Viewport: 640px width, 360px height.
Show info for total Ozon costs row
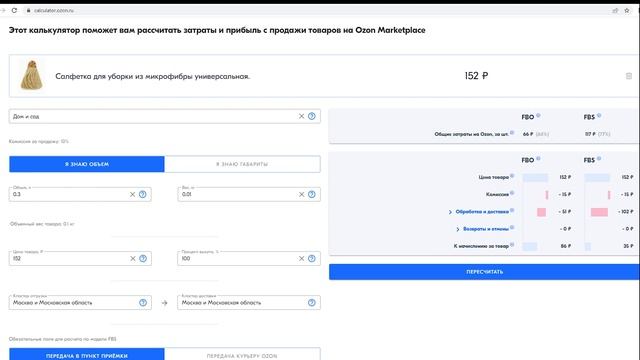[512, 133]
